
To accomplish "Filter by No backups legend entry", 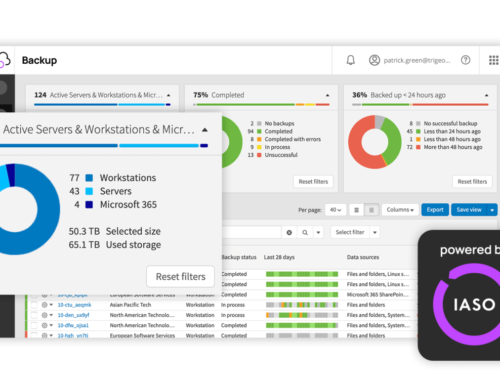I will [279, 123].
